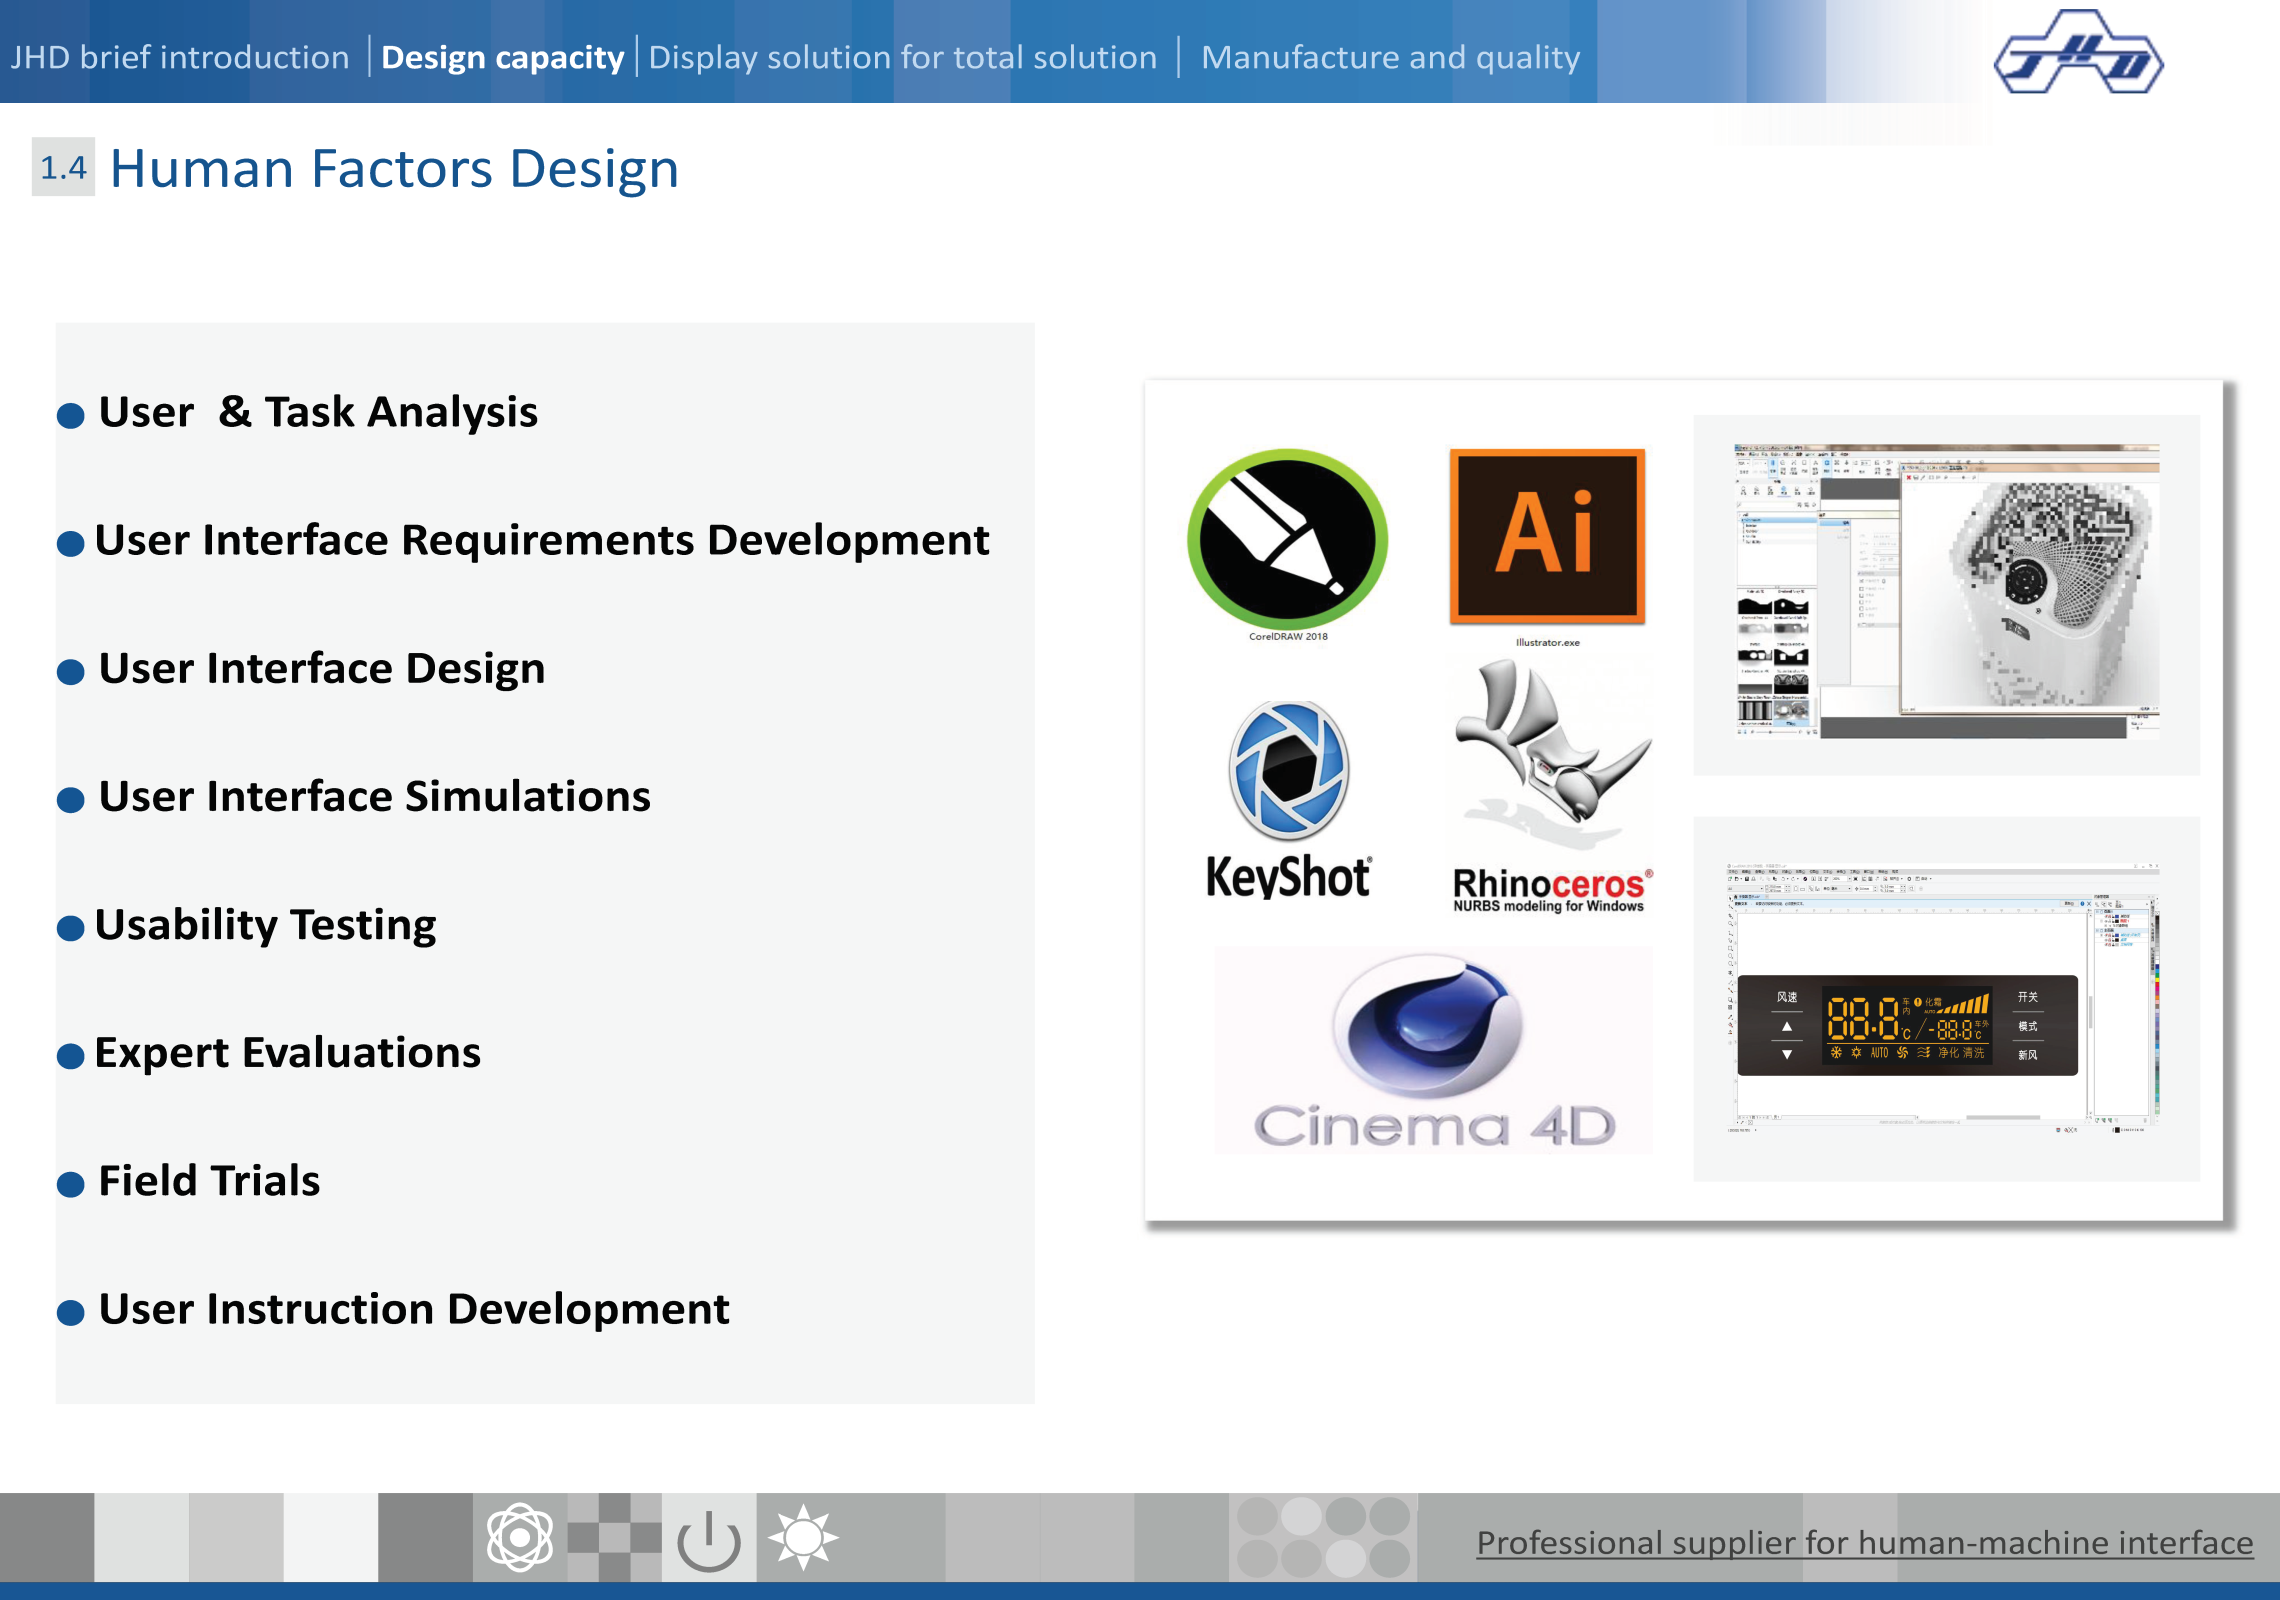This screenshot has width=2280, height=1600.
Task: Open the JHD brief introduction tab
Action: point(180,57)
